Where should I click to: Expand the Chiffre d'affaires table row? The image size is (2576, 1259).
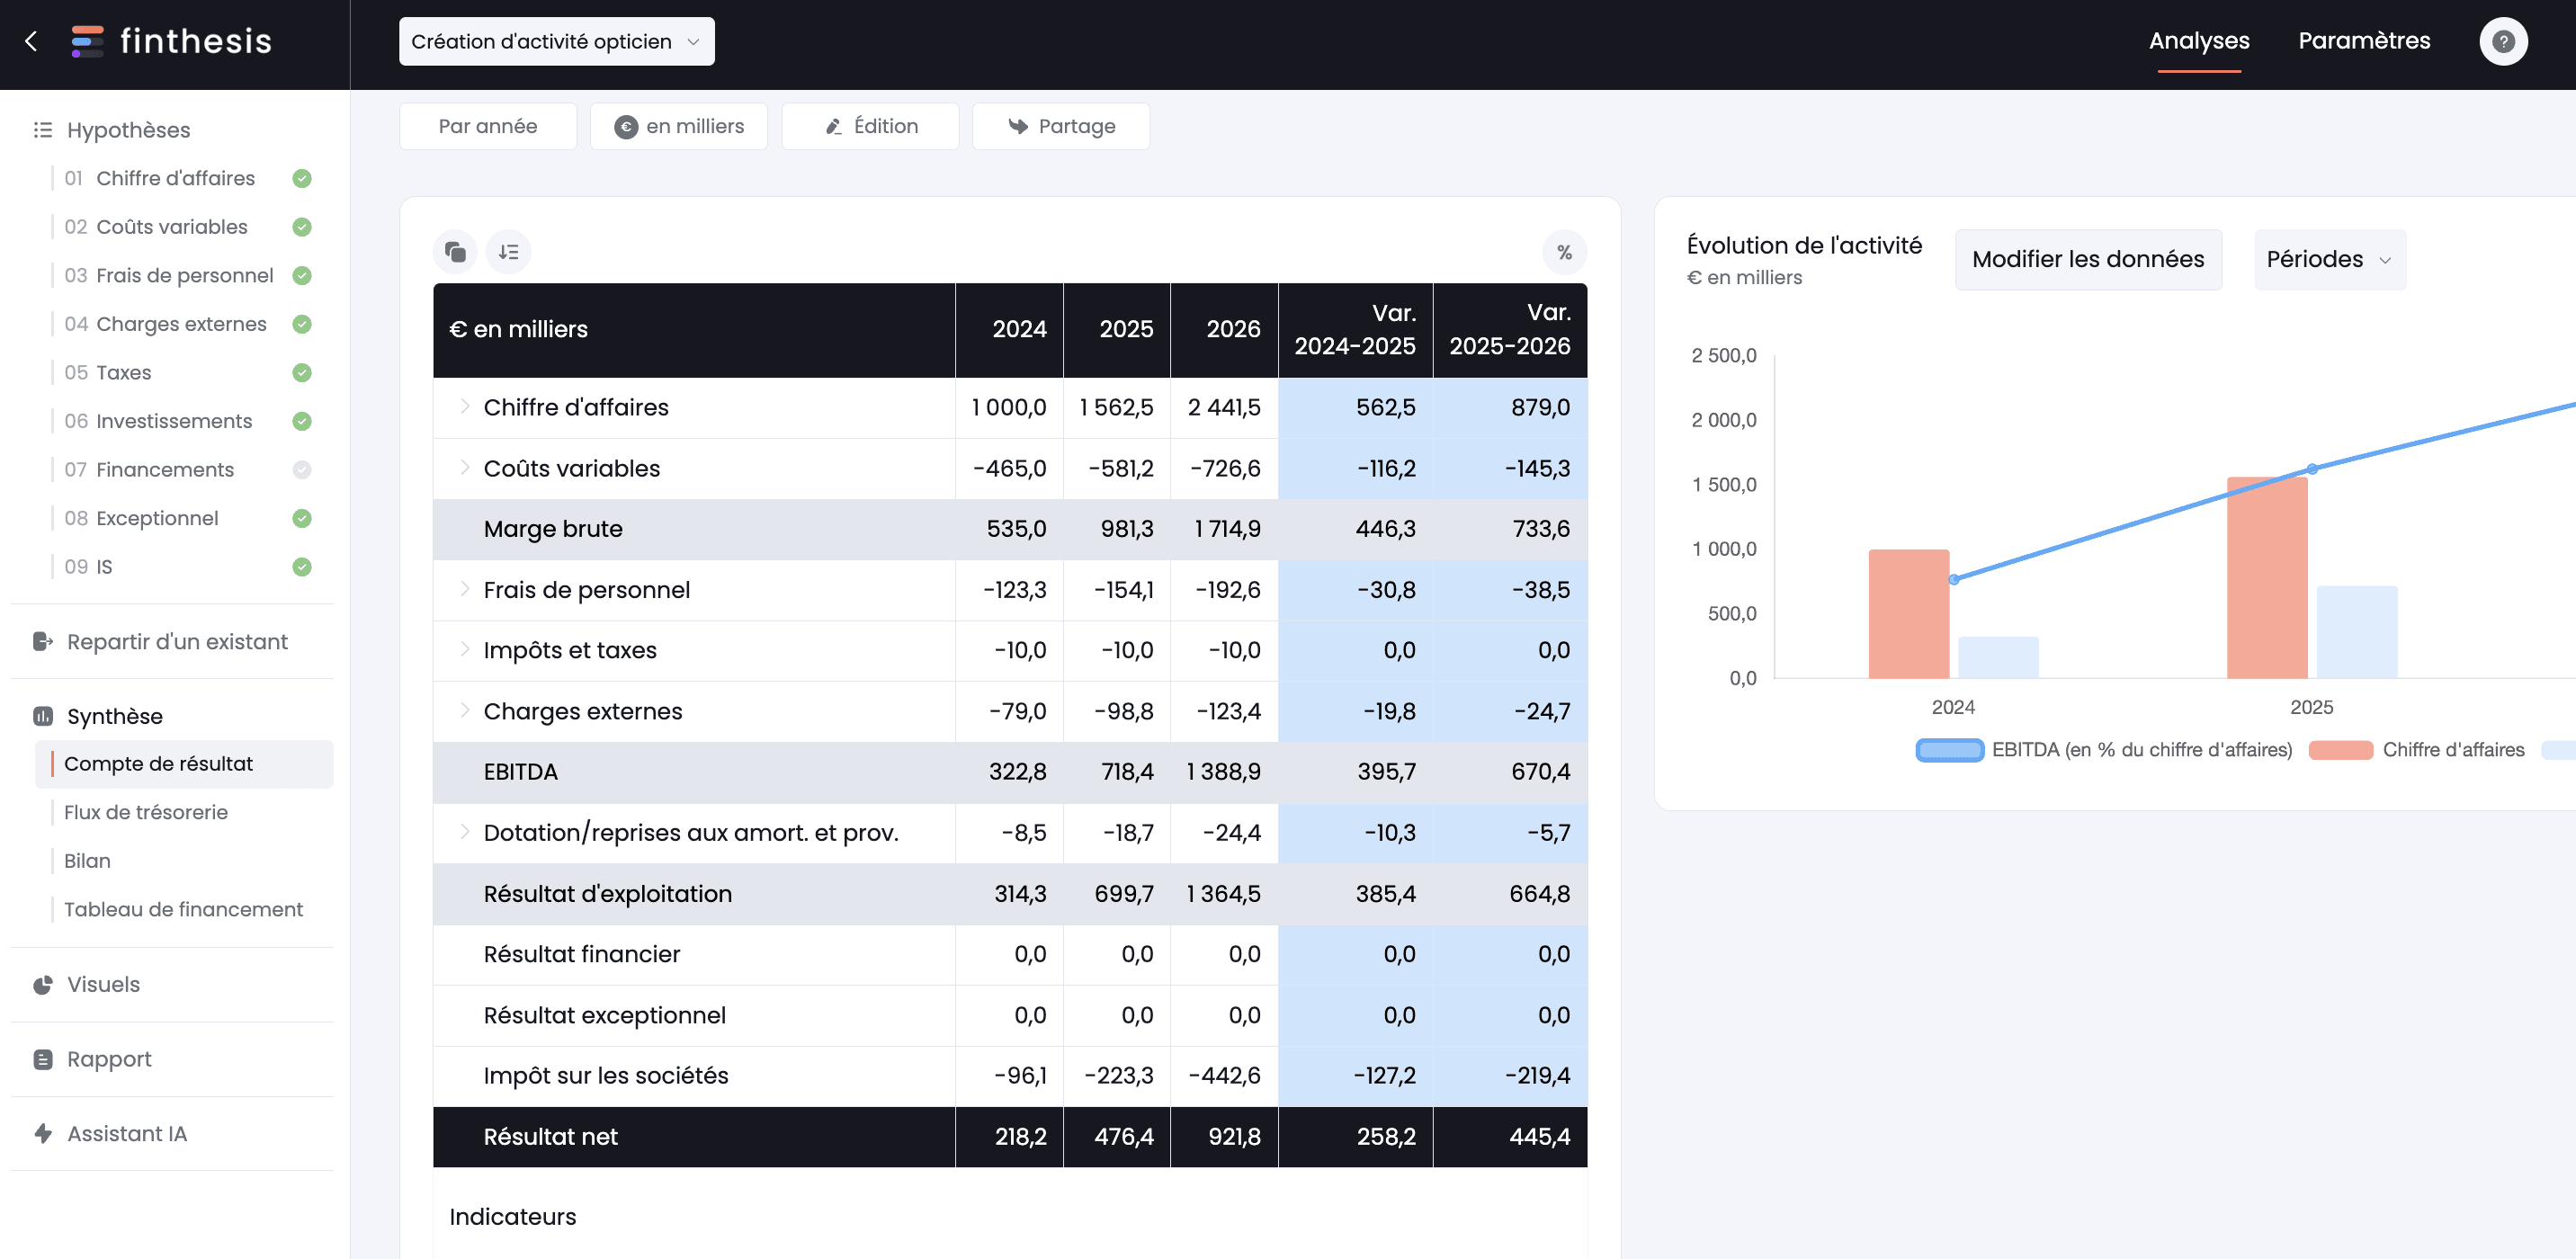[x=464, y=406]
